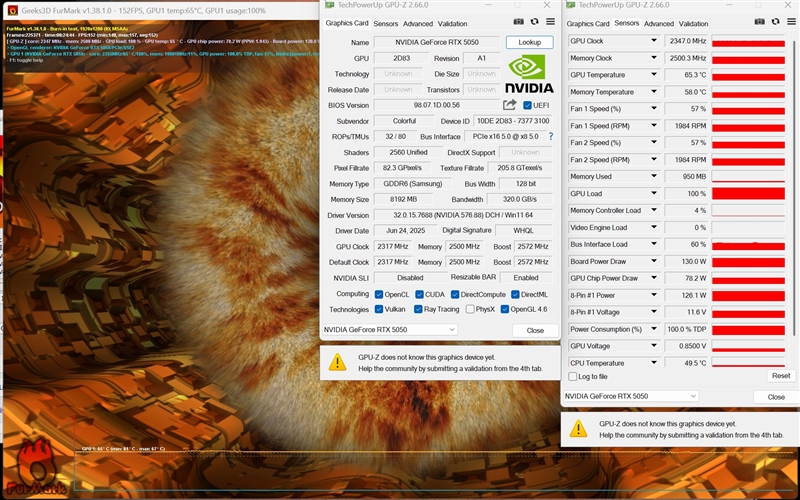Screen dimensions: 800x500
Task: Toggle the DirectCompute checkbox
Action: coord(455,294)
